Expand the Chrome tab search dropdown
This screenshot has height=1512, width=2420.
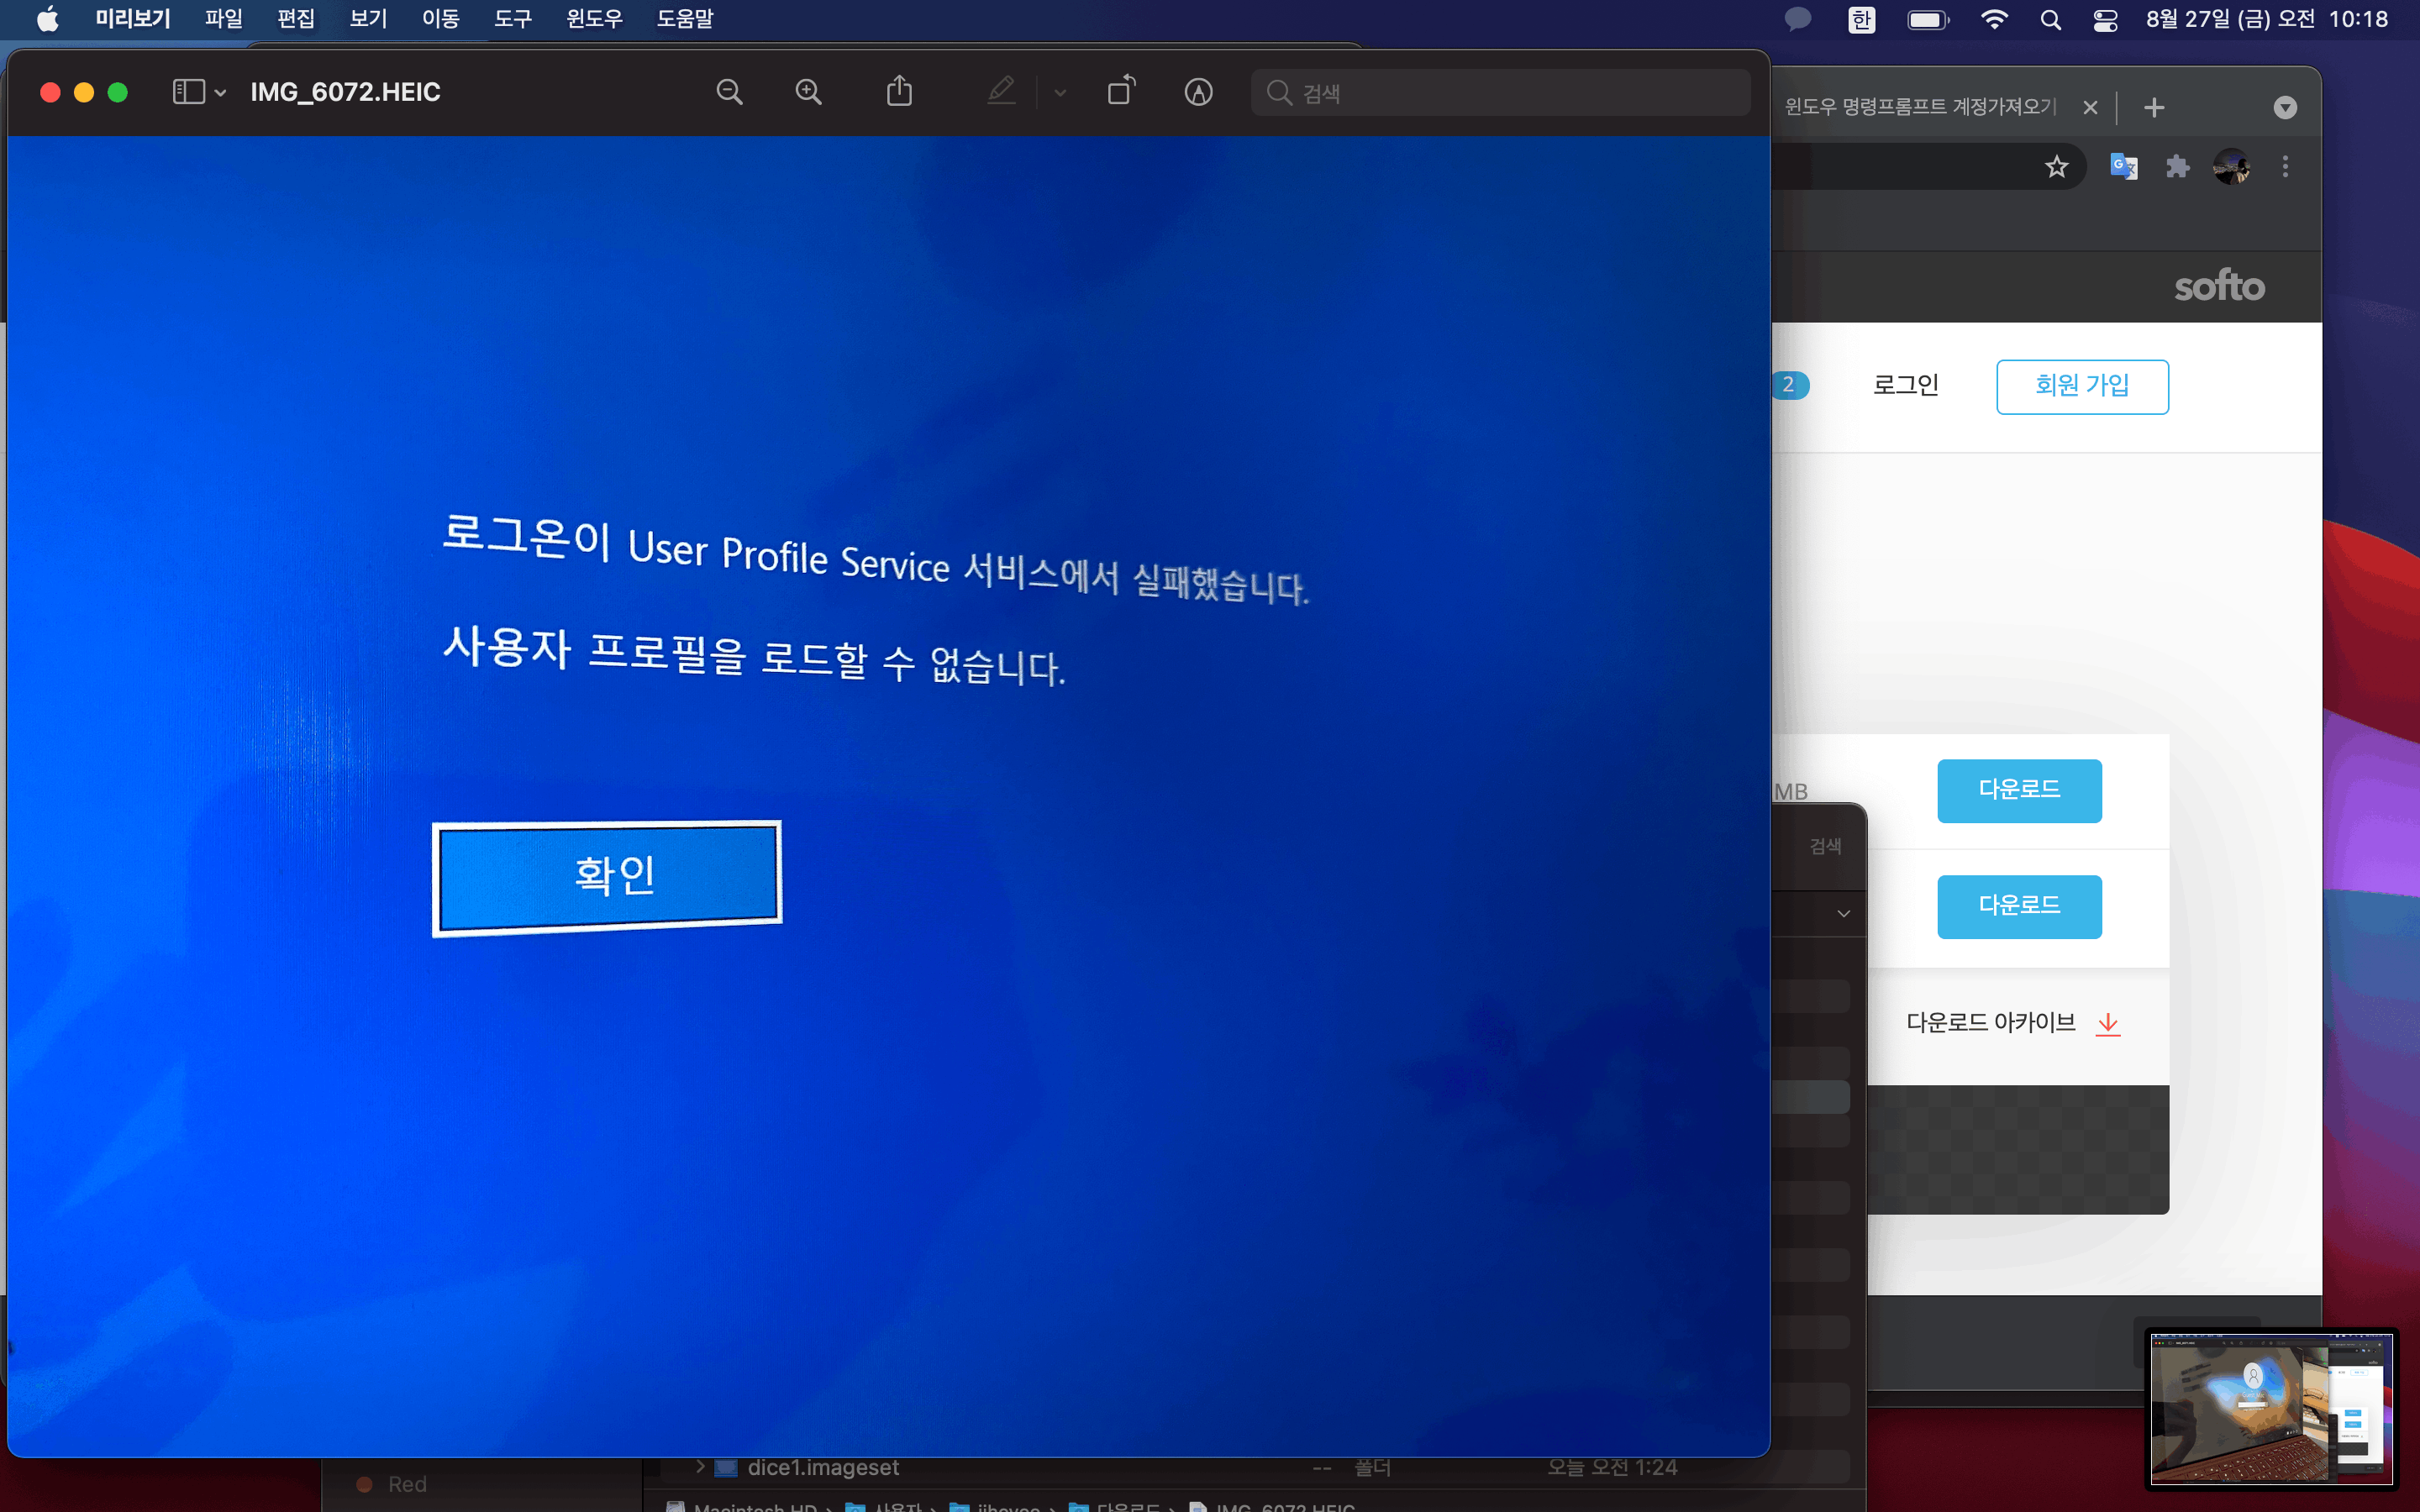tap(2285, 107)
